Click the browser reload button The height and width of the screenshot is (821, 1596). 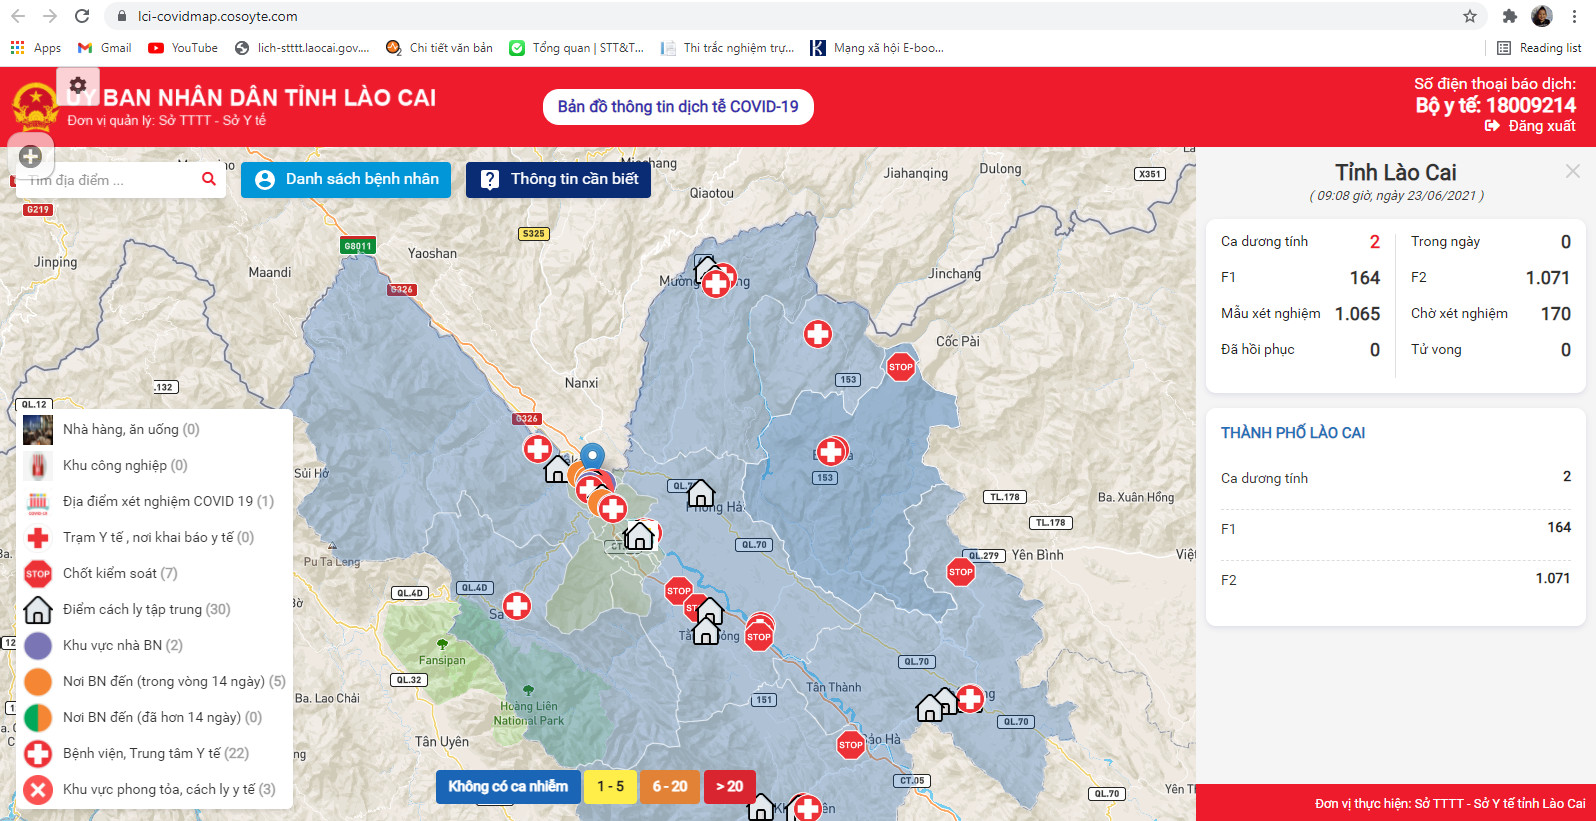(82, 16)
